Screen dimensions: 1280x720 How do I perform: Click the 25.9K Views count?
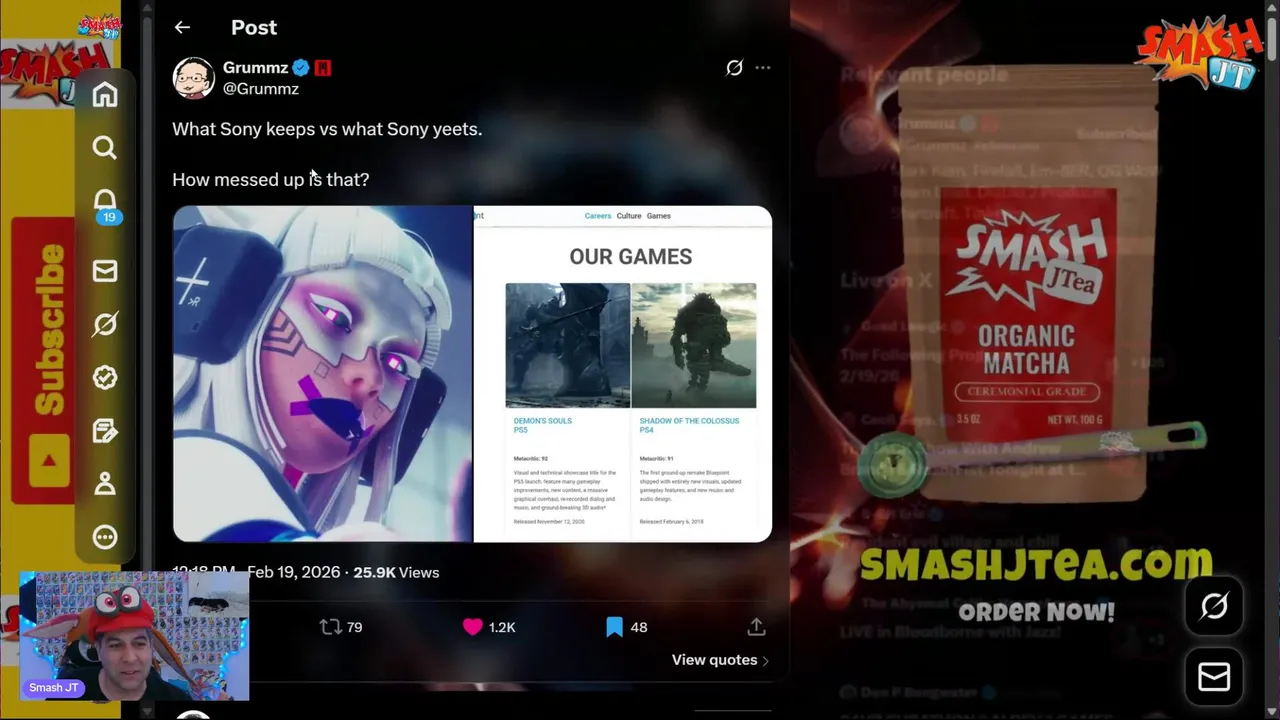pos(396,572)
